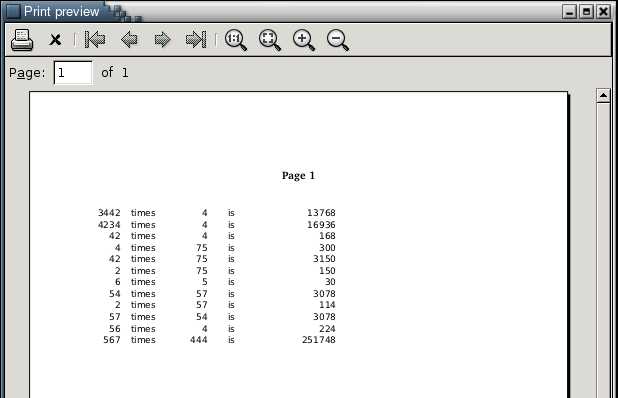The height and width of the screenshot is (398, 618).
Task: Click the result 251748 in the preview
Action: pyautogui.click(x=319, y=340)
